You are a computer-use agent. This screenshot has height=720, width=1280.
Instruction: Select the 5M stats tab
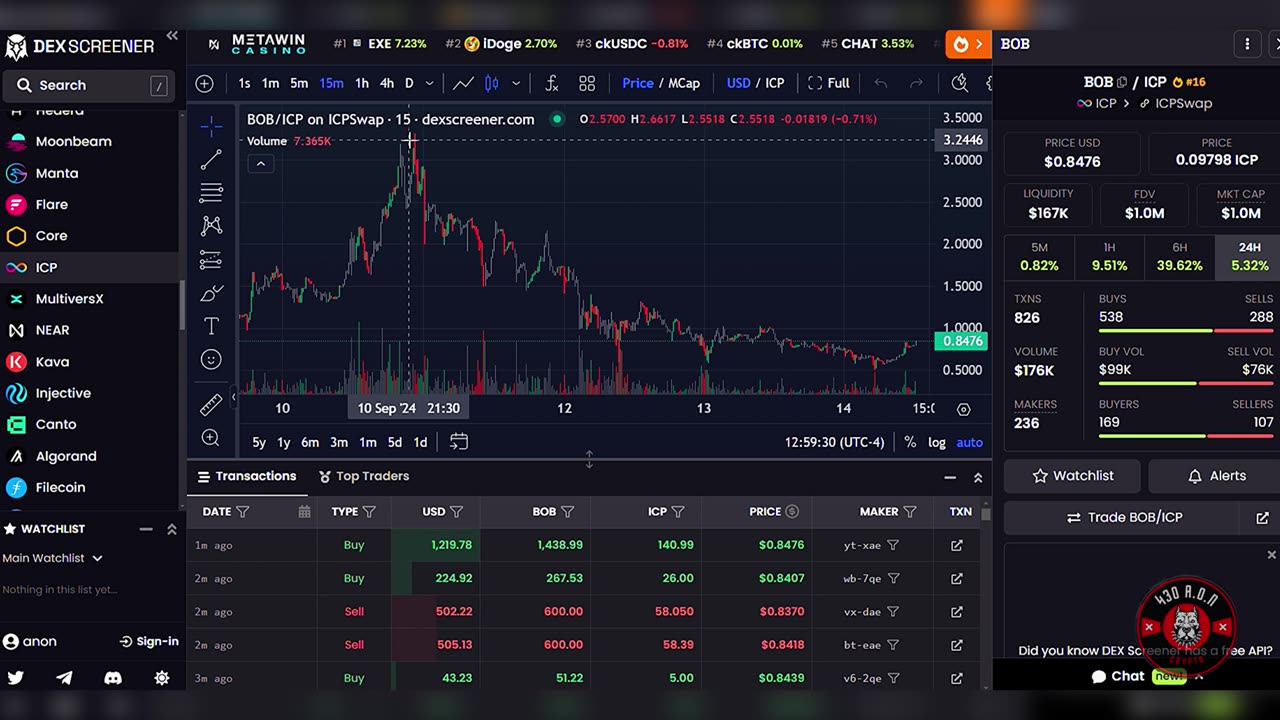1039,257
